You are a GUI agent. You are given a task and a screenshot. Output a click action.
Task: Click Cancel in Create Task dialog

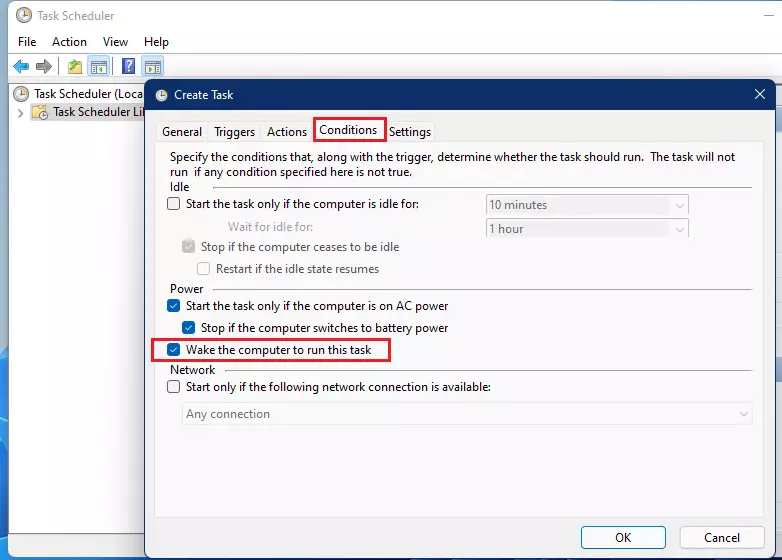coord(722,538)
